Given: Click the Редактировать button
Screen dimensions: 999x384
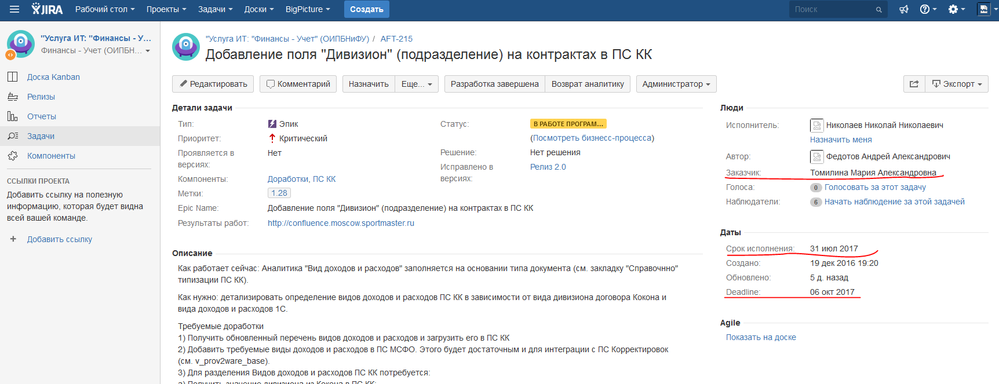Looking at the screenshot, I should 213,84.
